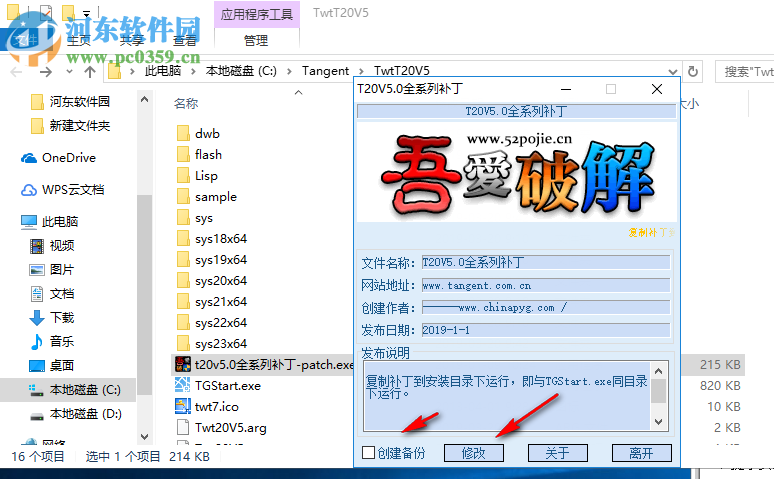Click the 关于 button
The height and width of the screenshot is (479, 774).
[x=558, y=453]
